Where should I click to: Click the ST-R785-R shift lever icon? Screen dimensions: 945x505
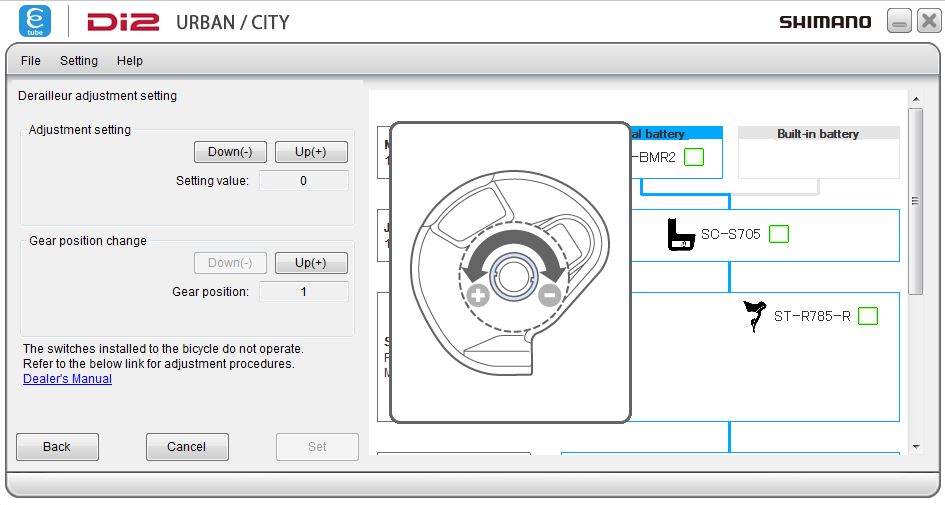[754, 316]
